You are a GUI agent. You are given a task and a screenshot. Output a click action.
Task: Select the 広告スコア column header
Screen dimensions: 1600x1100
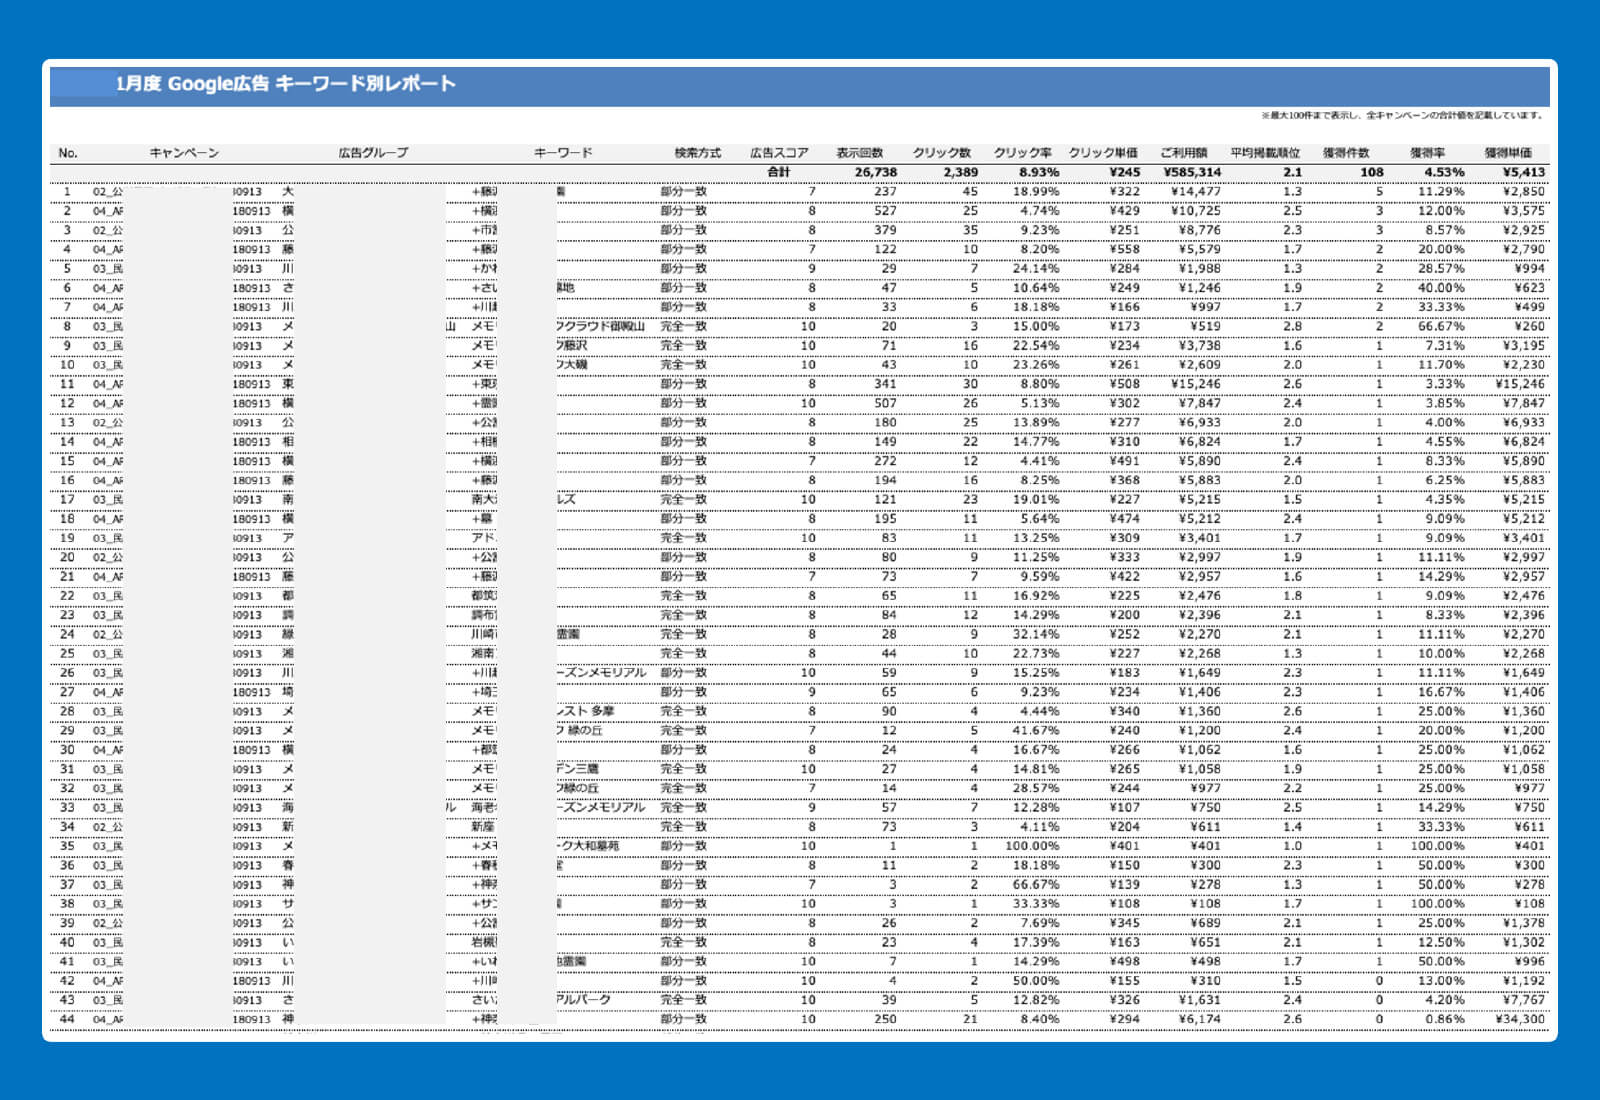coord(779,153)
